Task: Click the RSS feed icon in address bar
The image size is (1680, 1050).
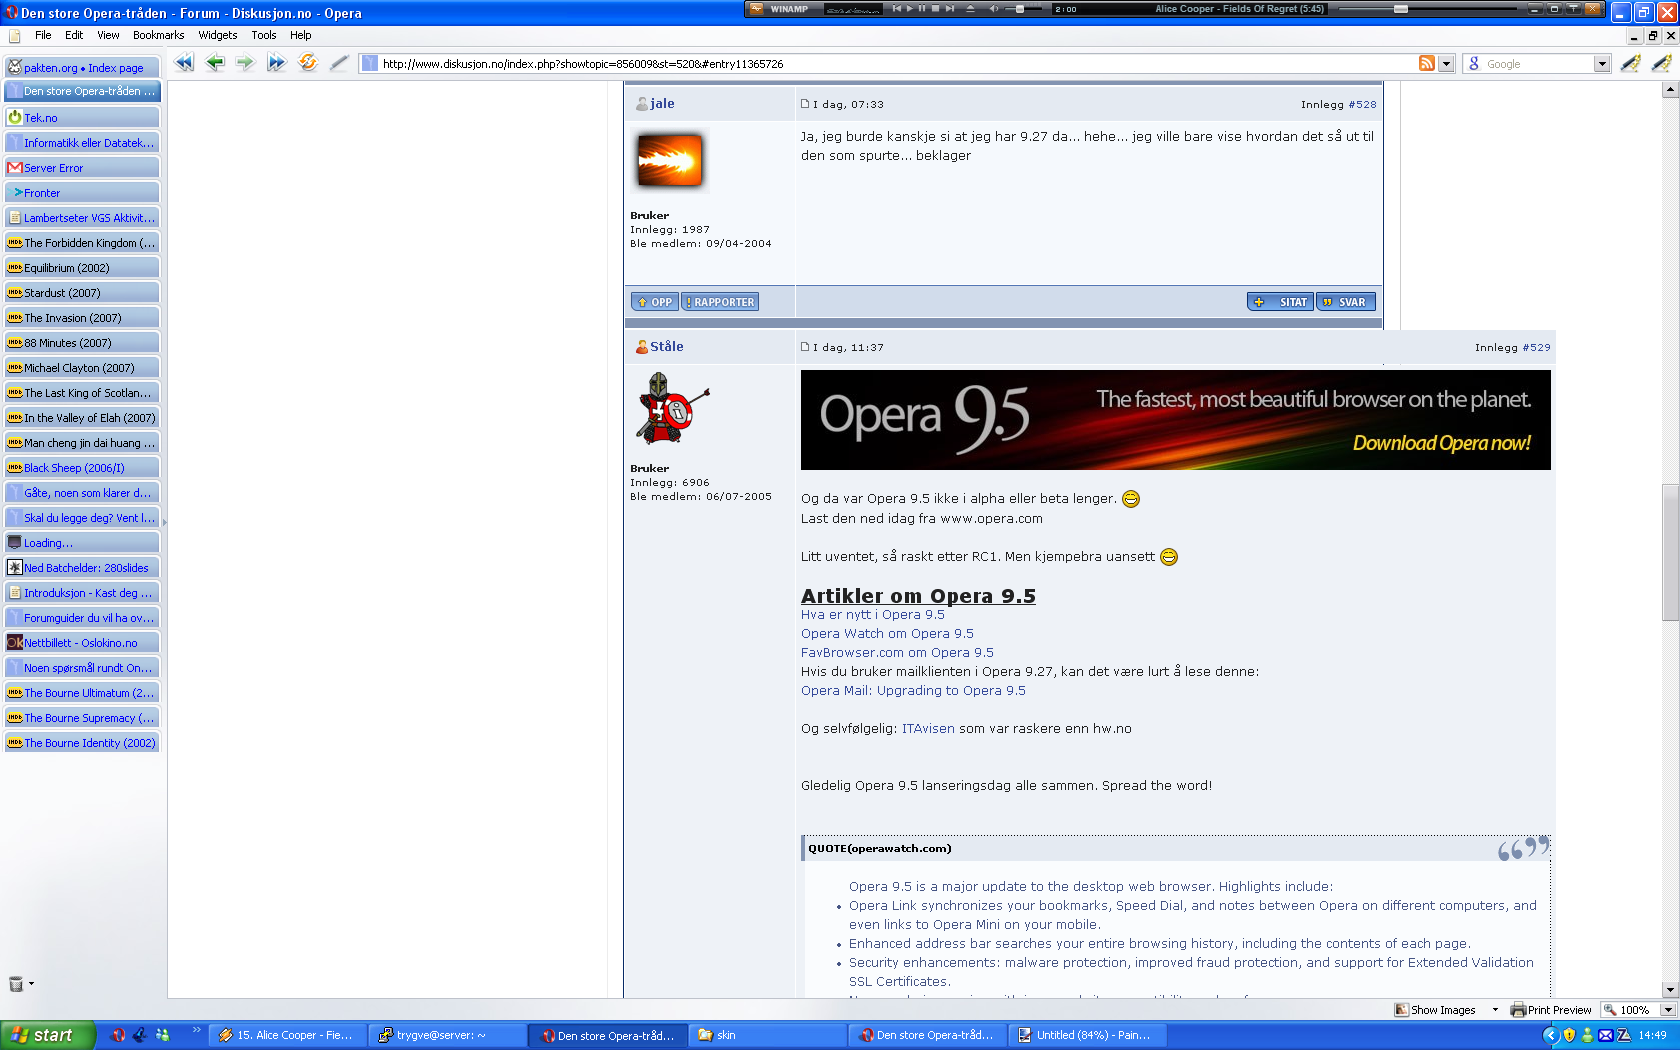Action: point(1427,64)
